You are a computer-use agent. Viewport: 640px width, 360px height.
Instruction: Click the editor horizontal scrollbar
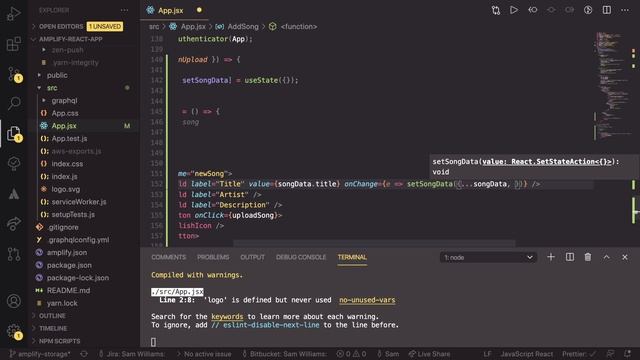[374, 244]
